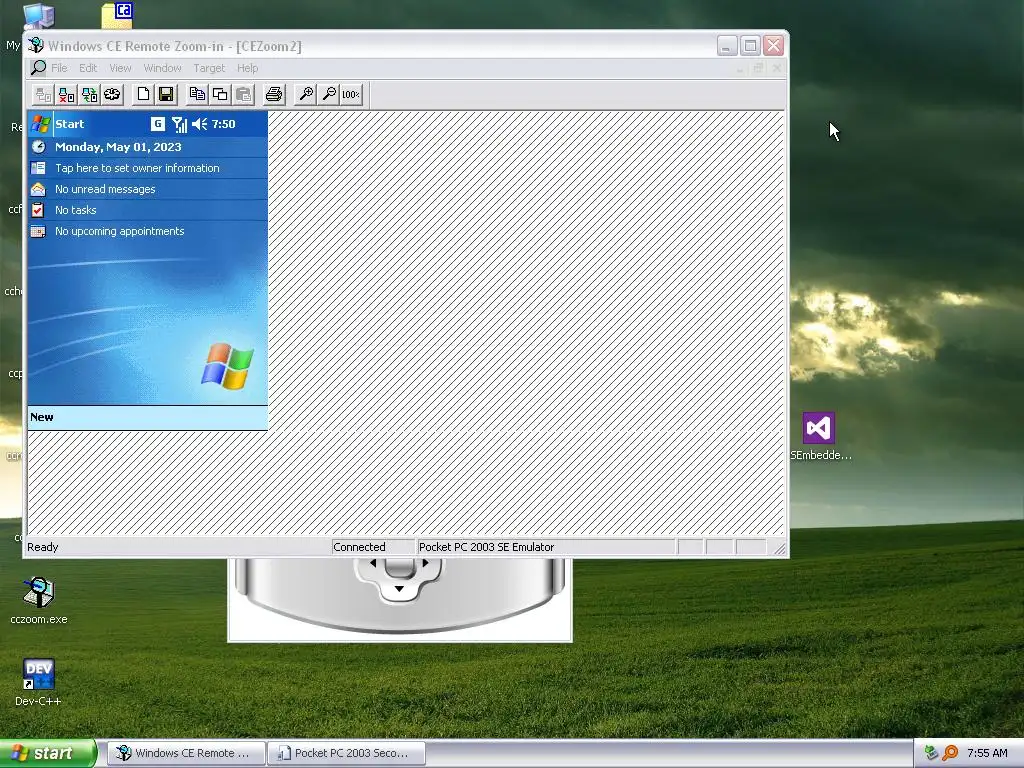Click the Start flag in the Pocket PC capture
The width and height of the screenshot is (1024, 768).
pyautogui.click(x=40, y=124)
